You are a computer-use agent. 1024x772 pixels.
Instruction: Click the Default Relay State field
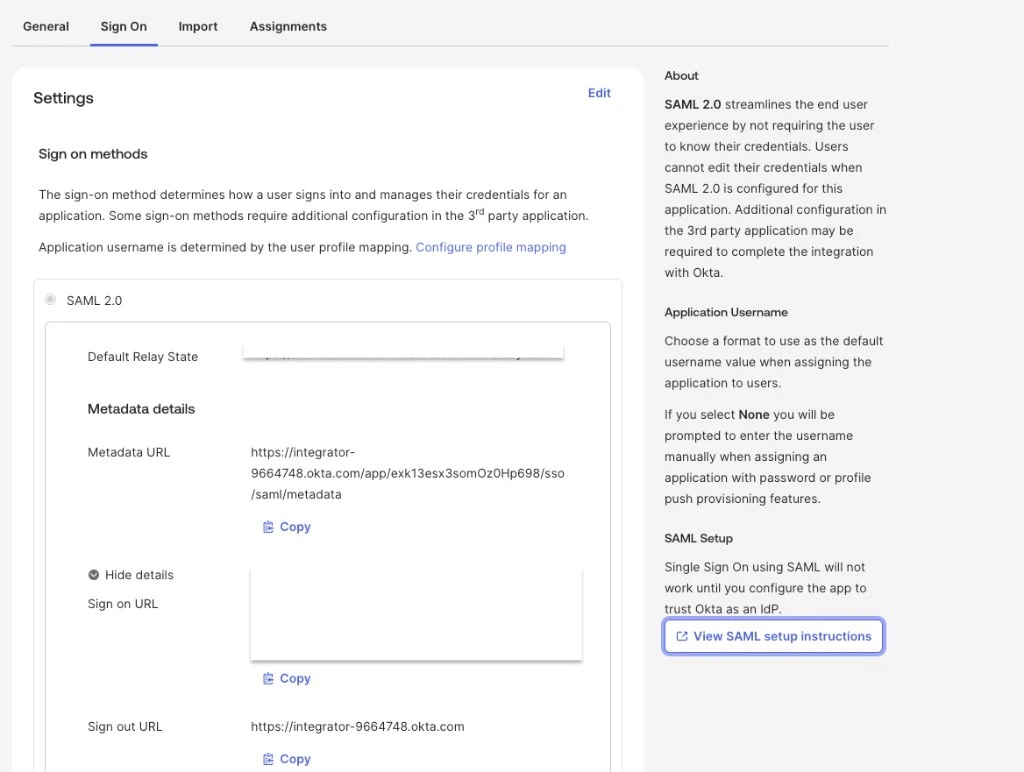coord(403,352)
